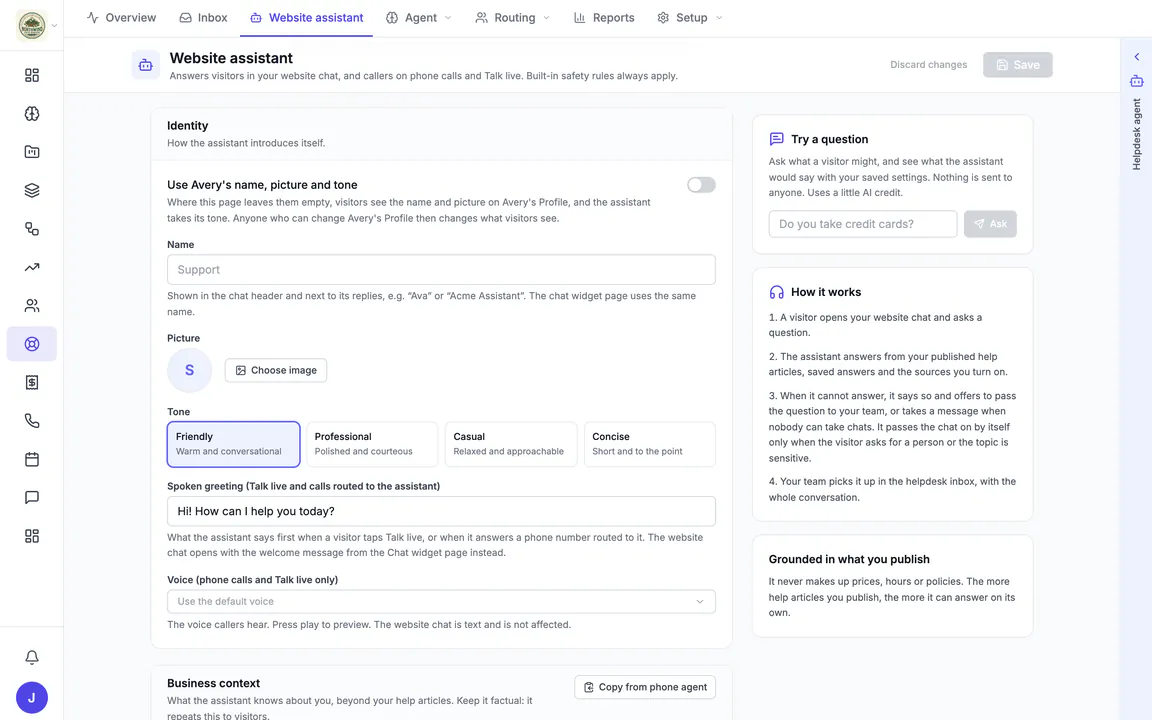1152x720 pixels.
Task: Select the Website assistant tab
Action: (x=306, y=18)
